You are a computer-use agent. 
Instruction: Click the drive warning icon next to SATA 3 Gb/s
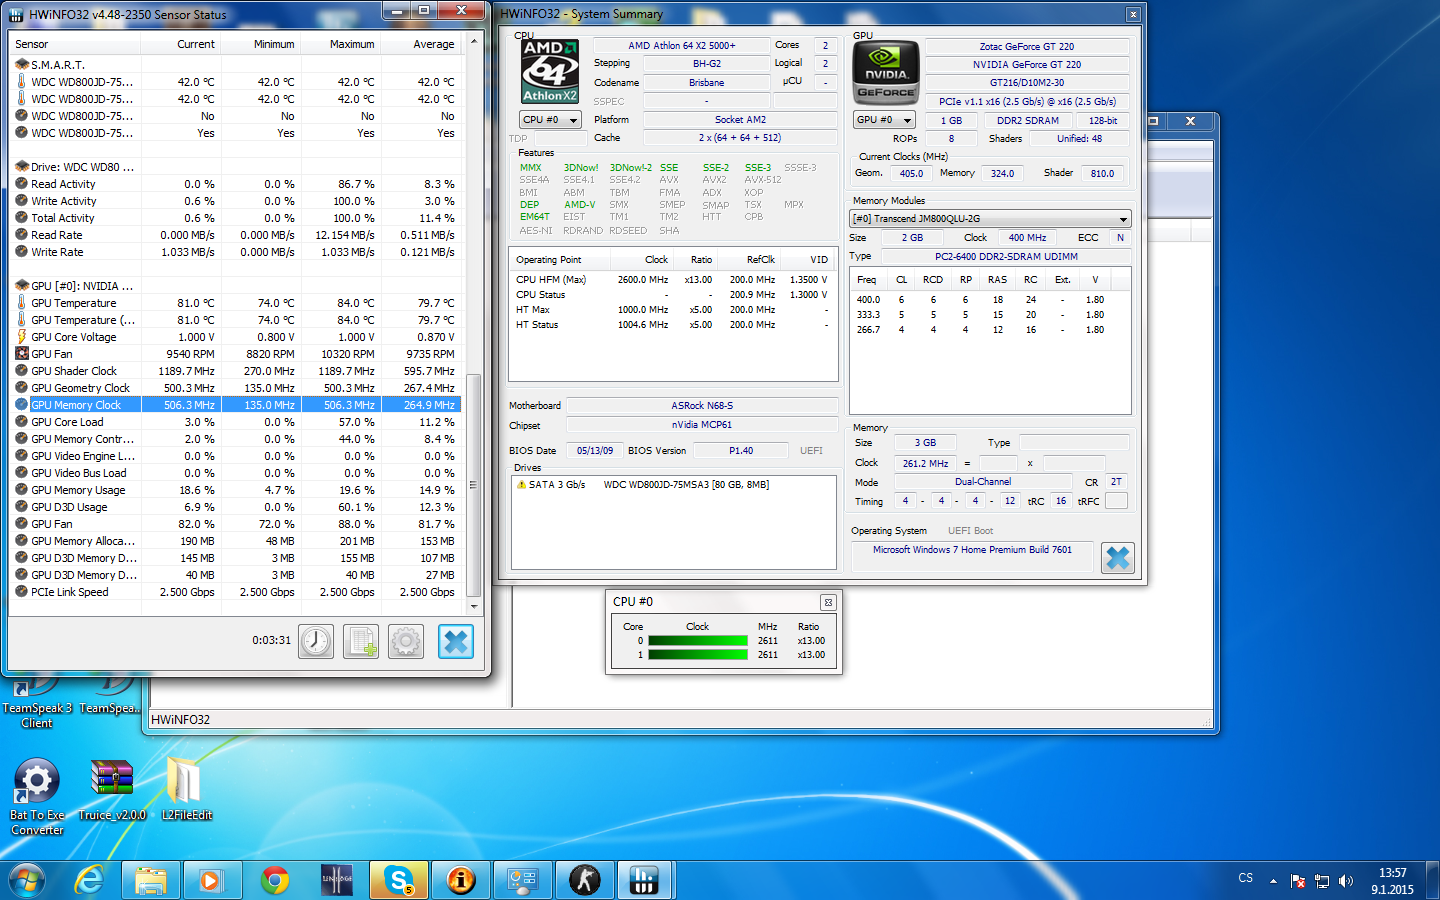click(x=521, y=484)
